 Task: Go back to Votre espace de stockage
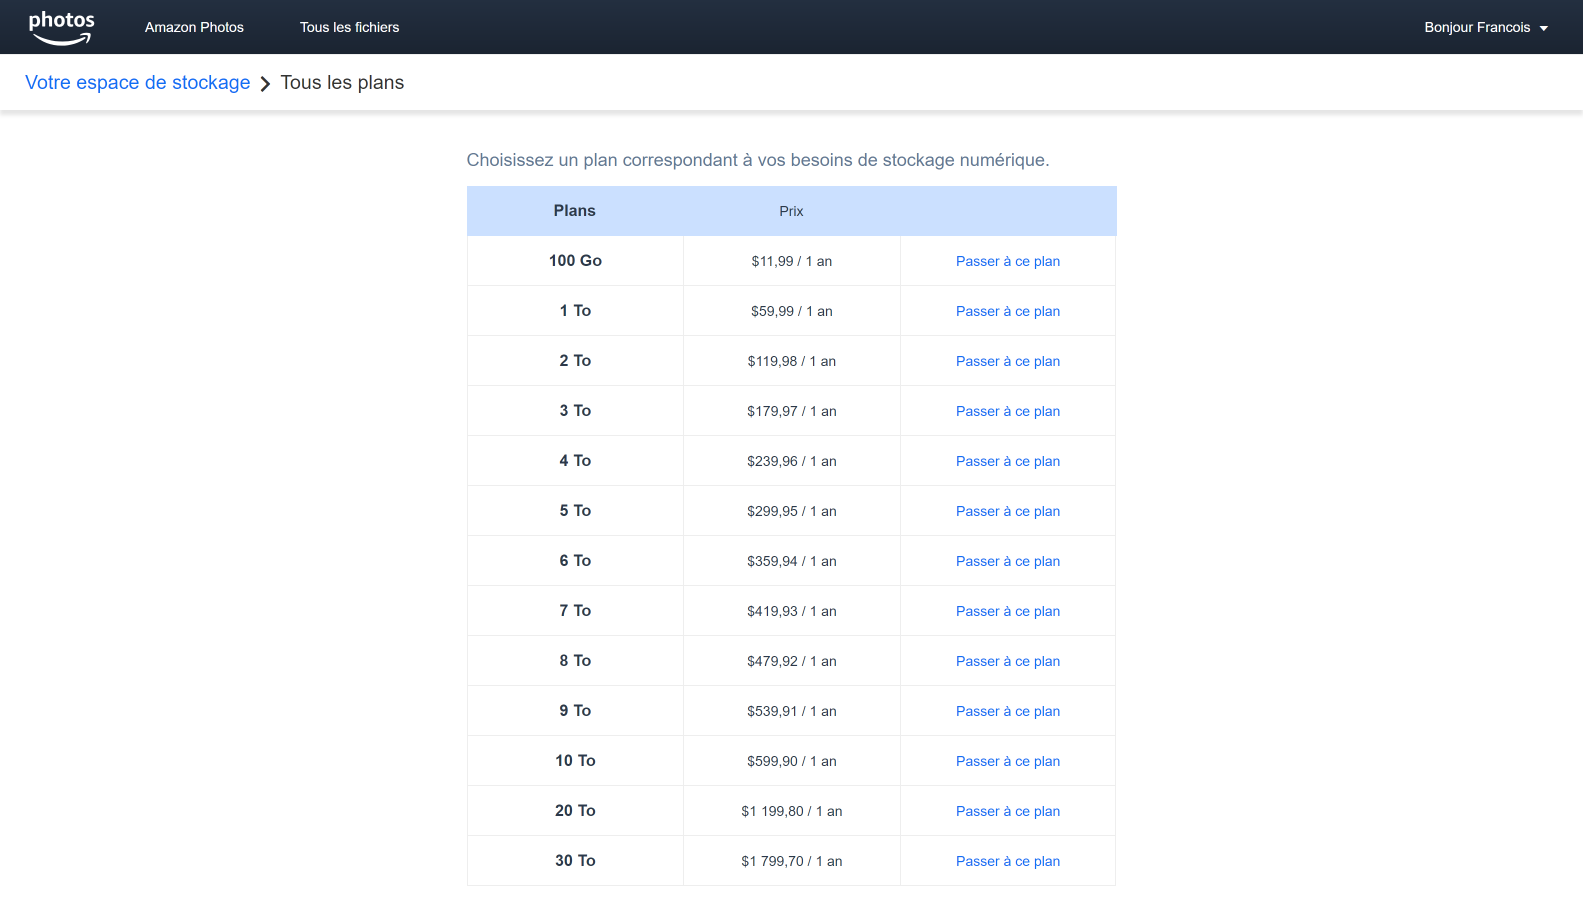pyautogui.click(x=137, y=83)
